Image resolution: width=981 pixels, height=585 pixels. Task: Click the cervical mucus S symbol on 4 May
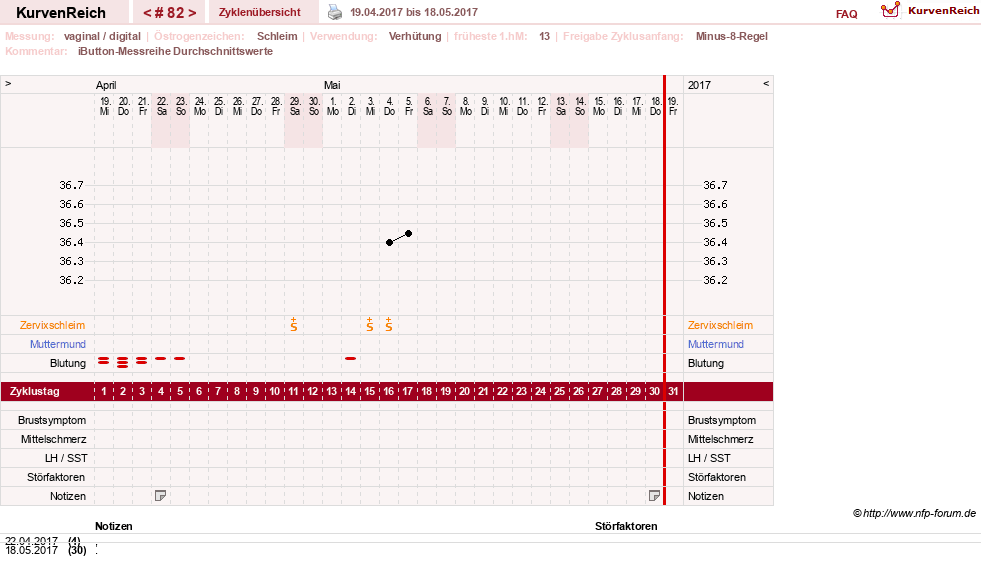pos(389,324)
